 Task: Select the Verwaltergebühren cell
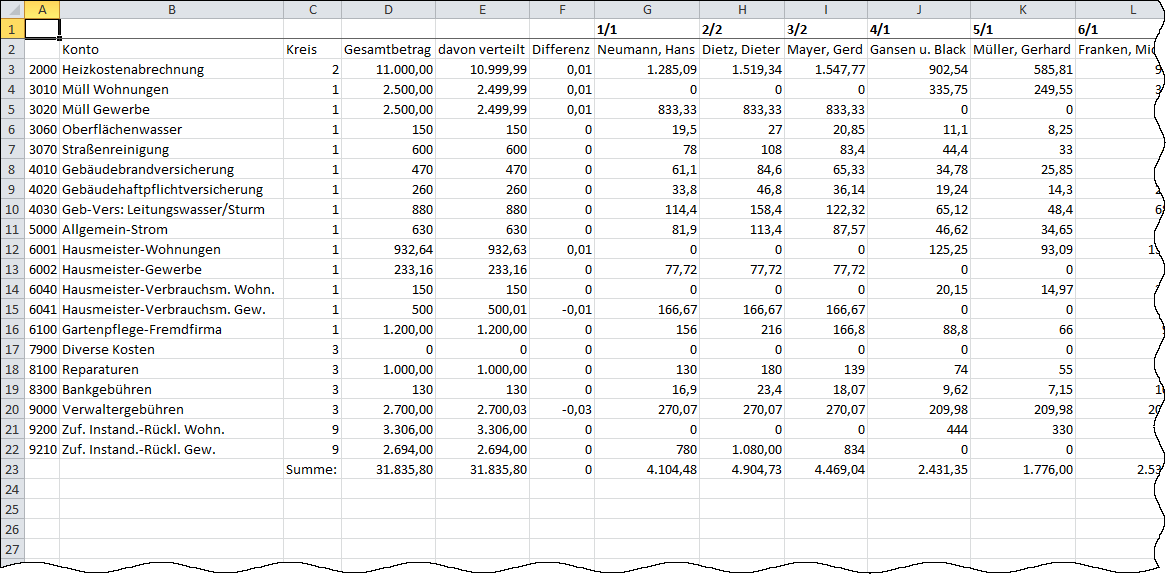pyautogui.click(x=172, y=409)
